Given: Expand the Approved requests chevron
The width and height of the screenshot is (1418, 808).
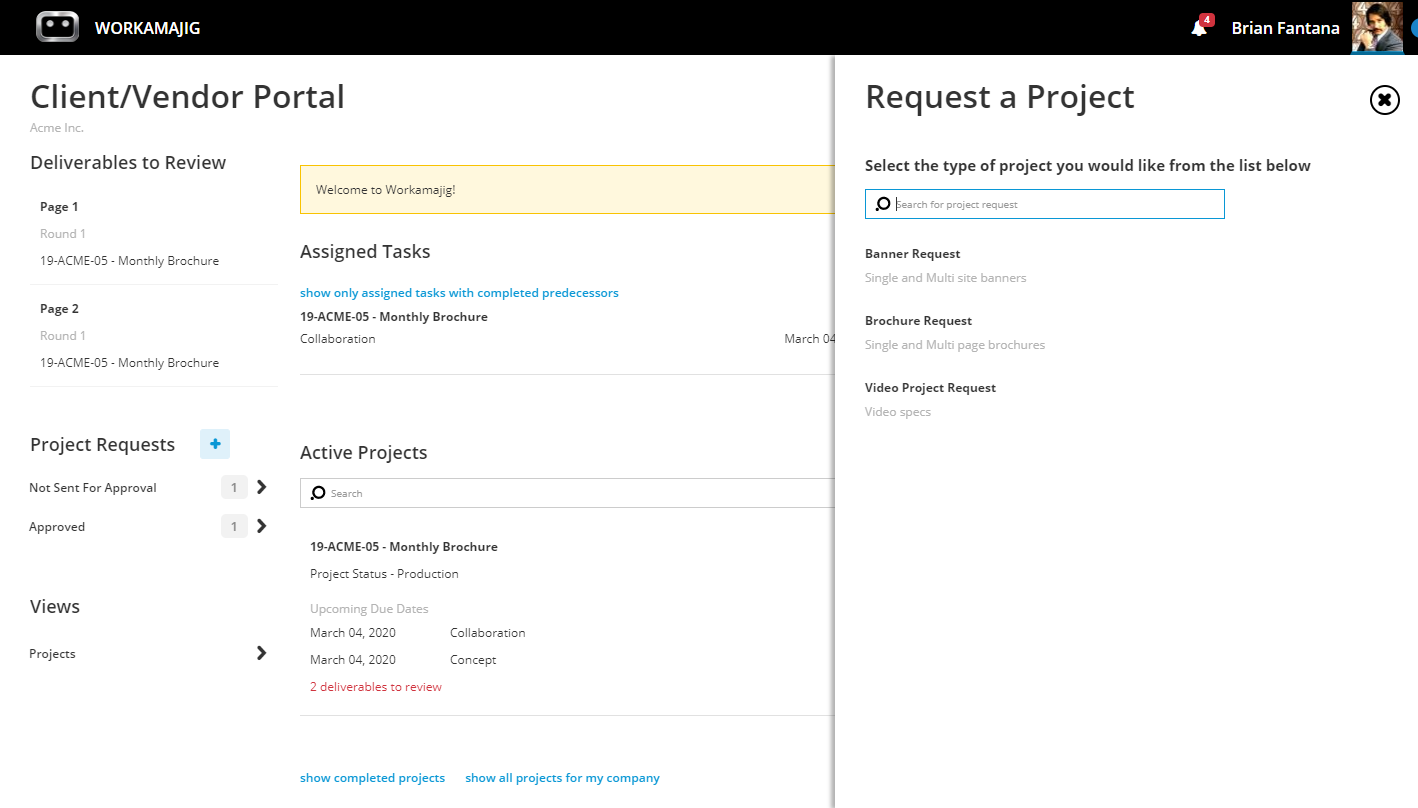Looking at the screenshot, I should tap(261, 526).
